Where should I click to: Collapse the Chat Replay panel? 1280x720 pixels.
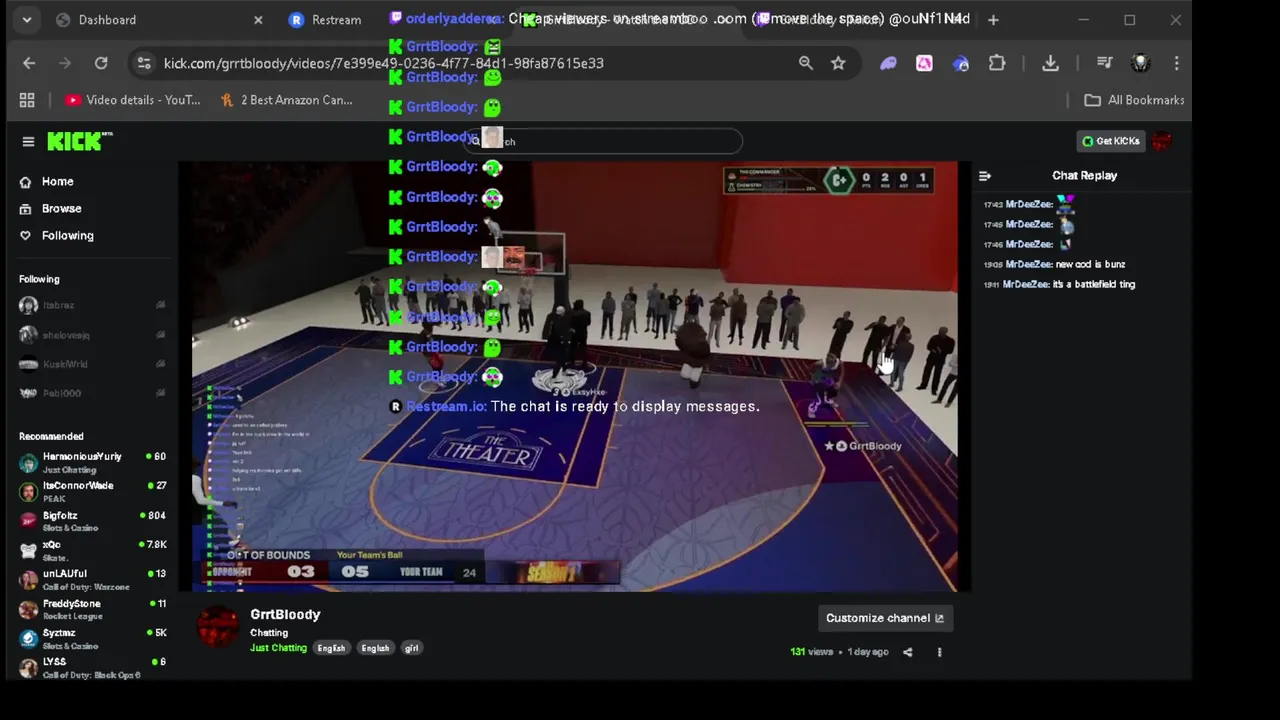[x=985, y=176]
